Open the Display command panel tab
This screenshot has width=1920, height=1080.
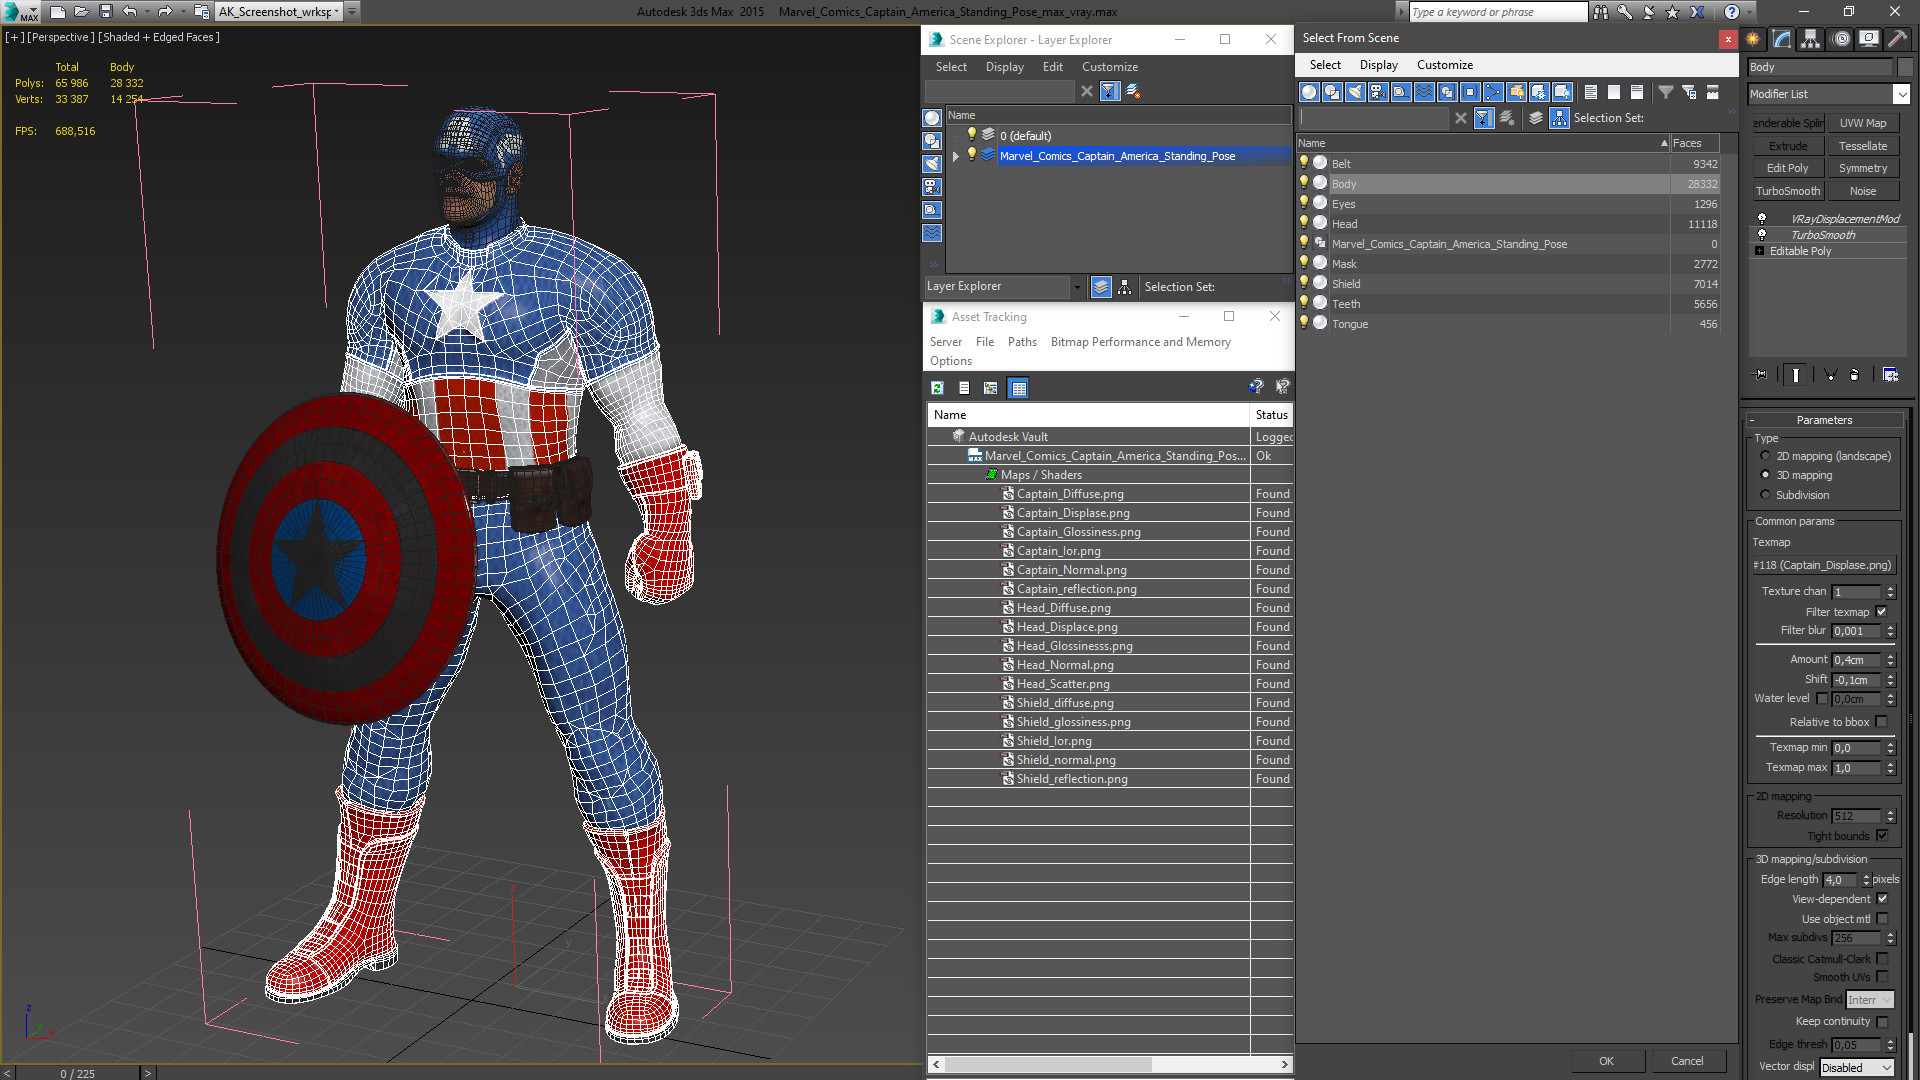pos(1868,39)
